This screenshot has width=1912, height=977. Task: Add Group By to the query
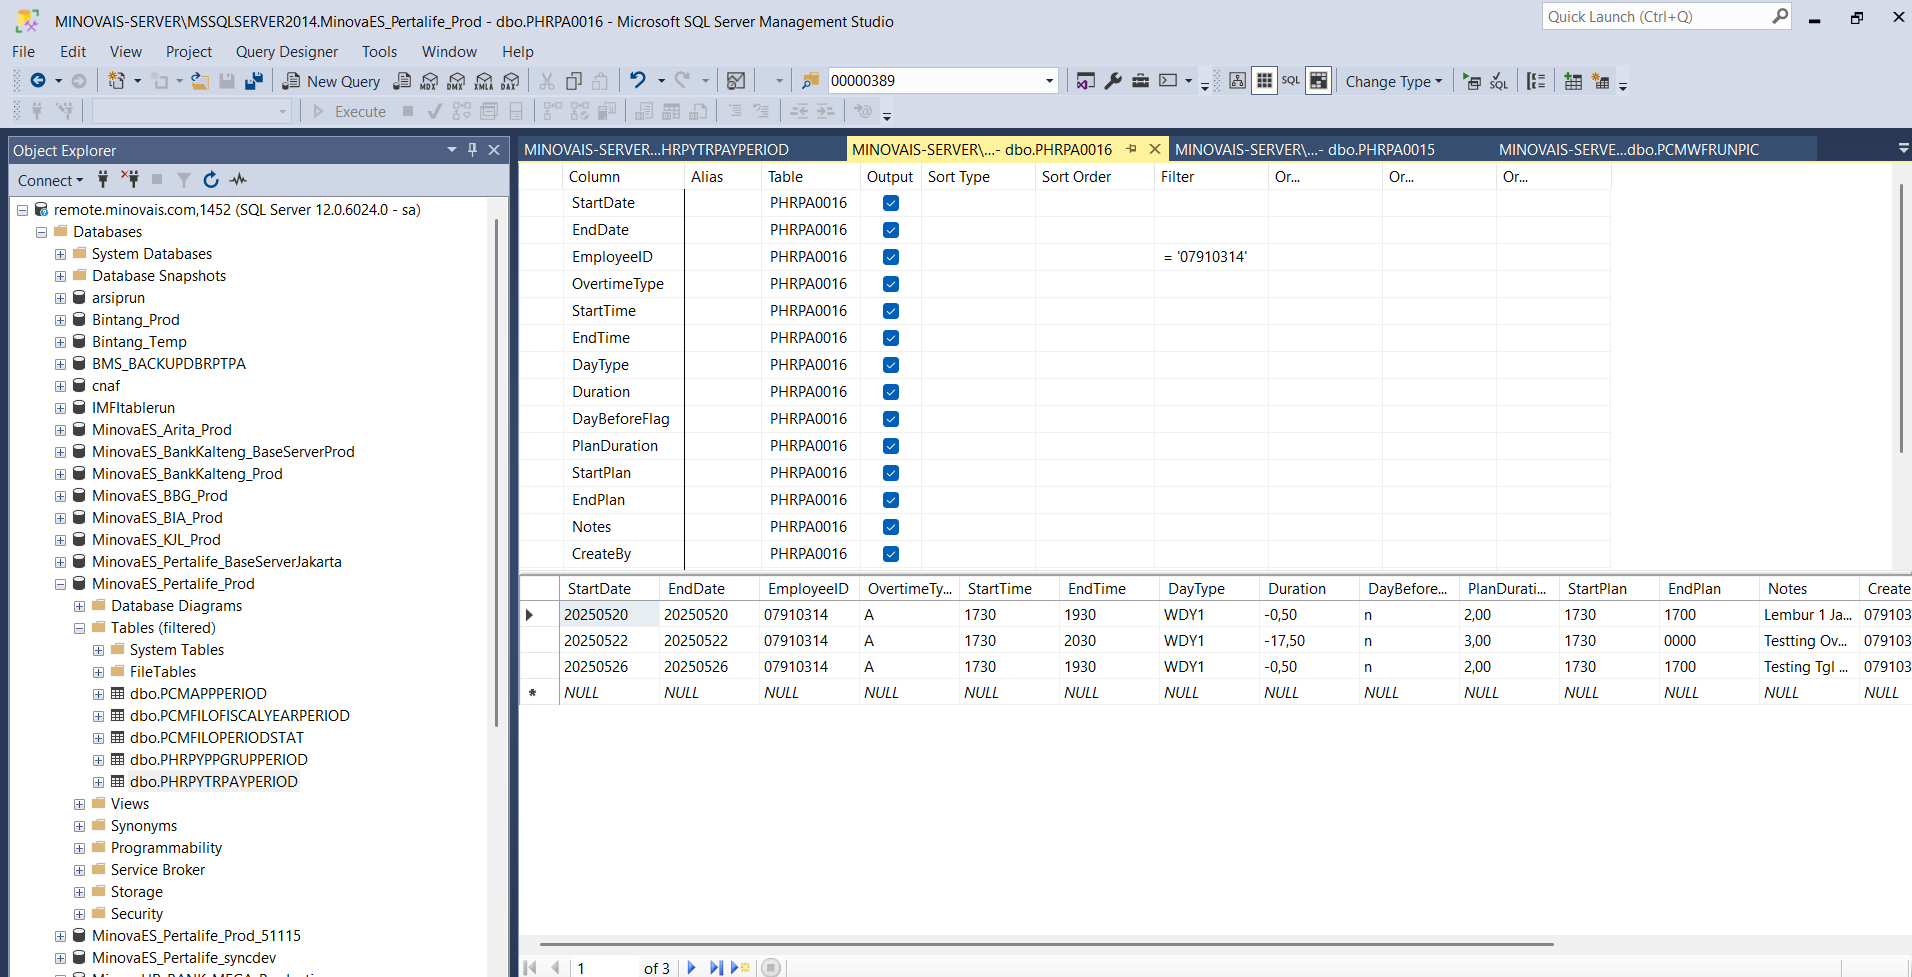1536,81
